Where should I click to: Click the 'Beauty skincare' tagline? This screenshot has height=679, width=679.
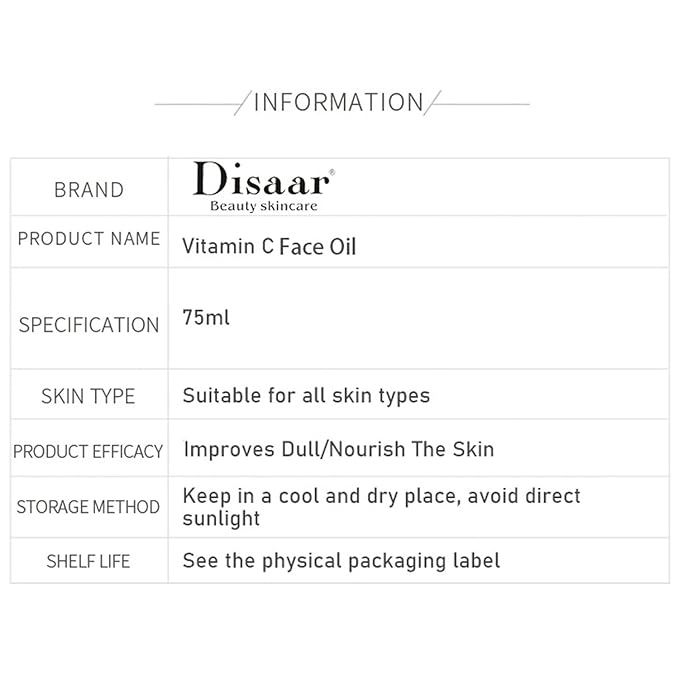(263, 206)
